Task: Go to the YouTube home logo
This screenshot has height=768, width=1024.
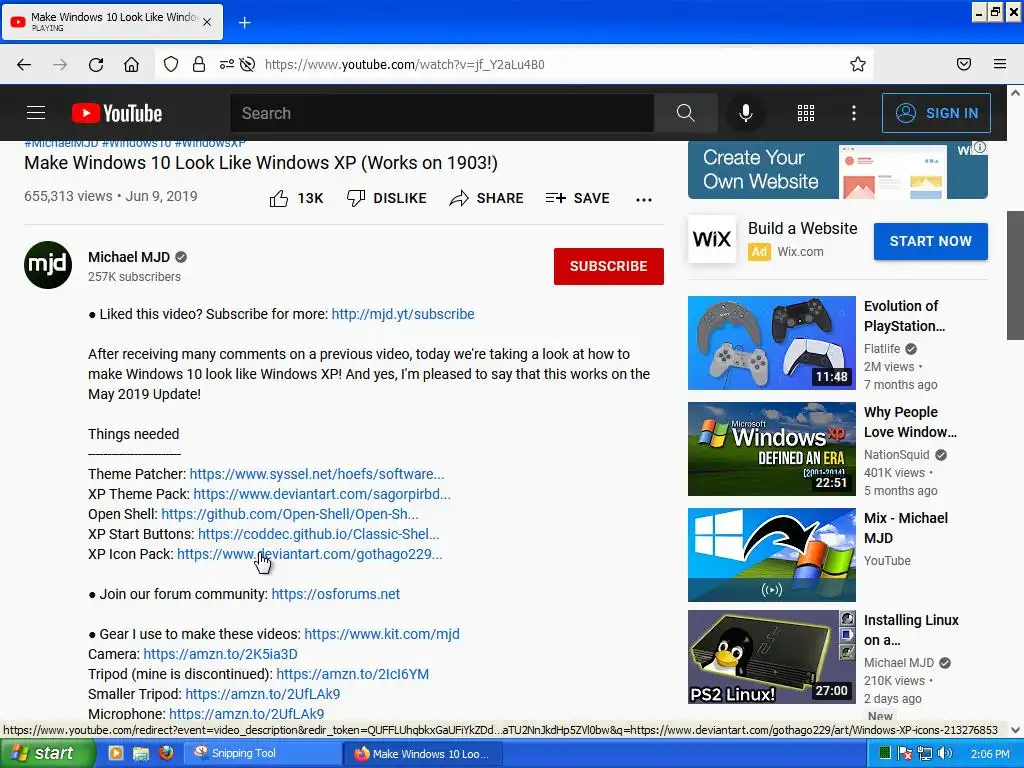Action: (117, 113)
